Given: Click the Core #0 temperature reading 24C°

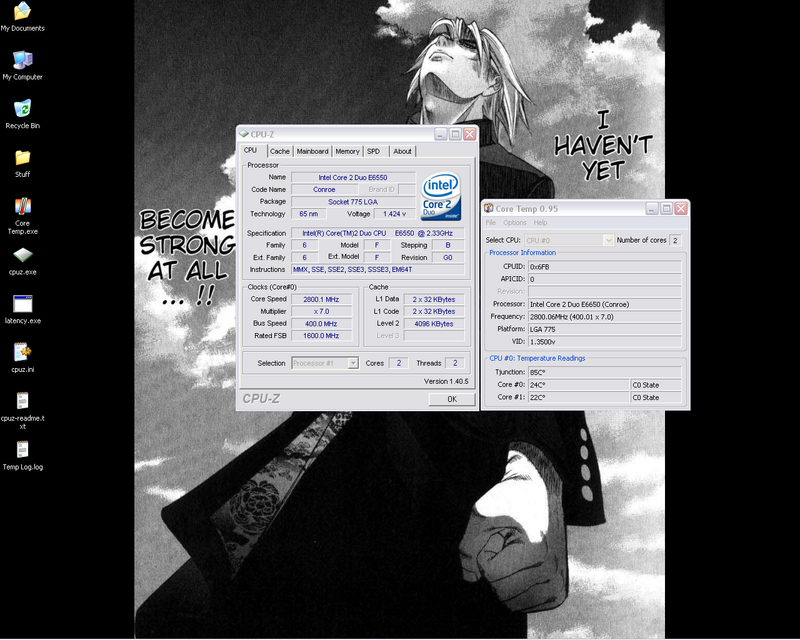Looking at the screenshot, I should (x=579, y=385).
